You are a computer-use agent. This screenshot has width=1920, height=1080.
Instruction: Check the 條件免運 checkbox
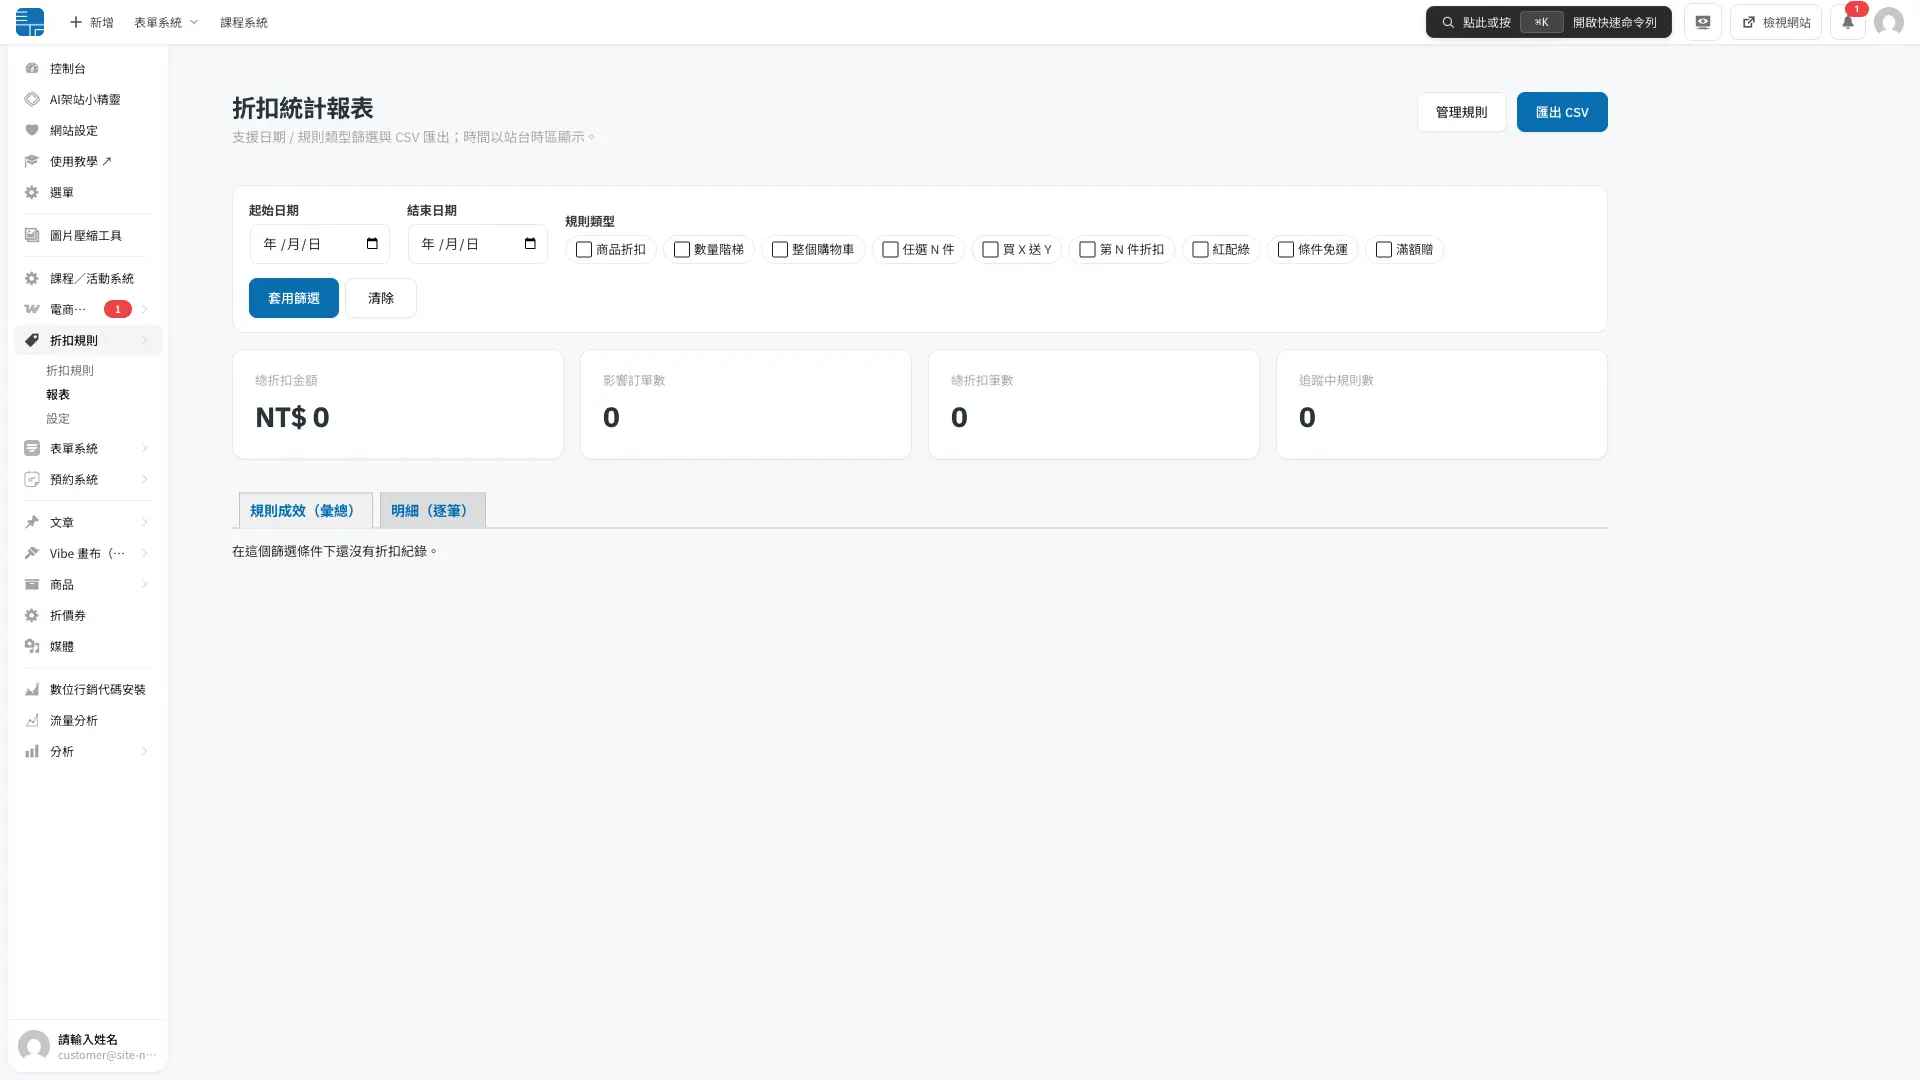[1286, 249]
